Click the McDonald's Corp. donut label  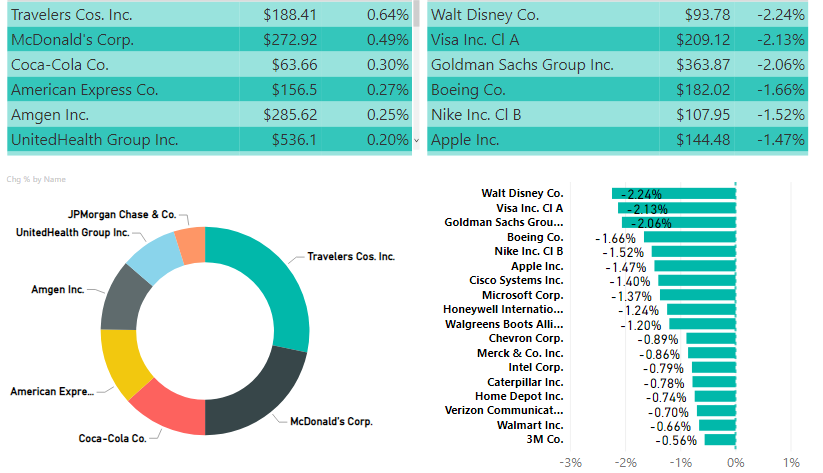331,421
